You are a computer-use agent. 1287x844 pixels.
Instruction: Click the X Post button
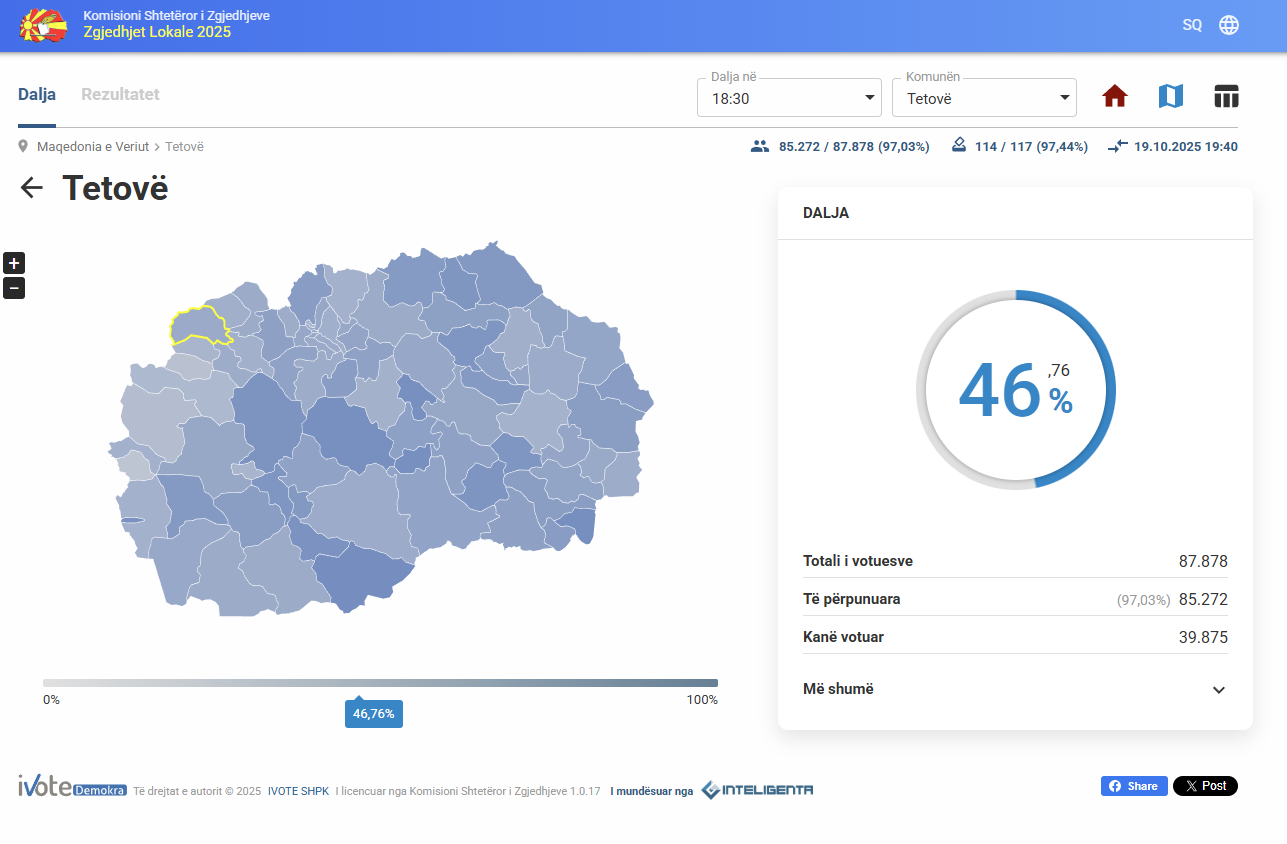[x=1205, y=786]
